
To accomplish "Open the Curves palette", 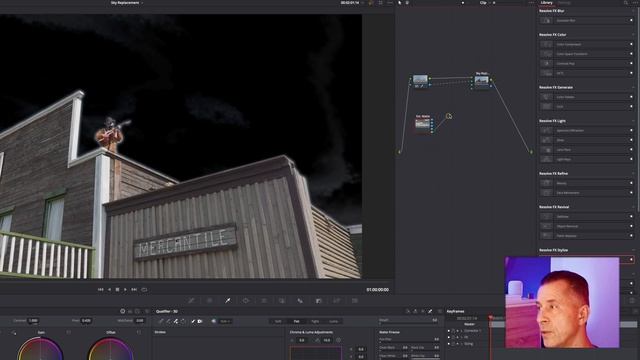I will coord(191,300).
